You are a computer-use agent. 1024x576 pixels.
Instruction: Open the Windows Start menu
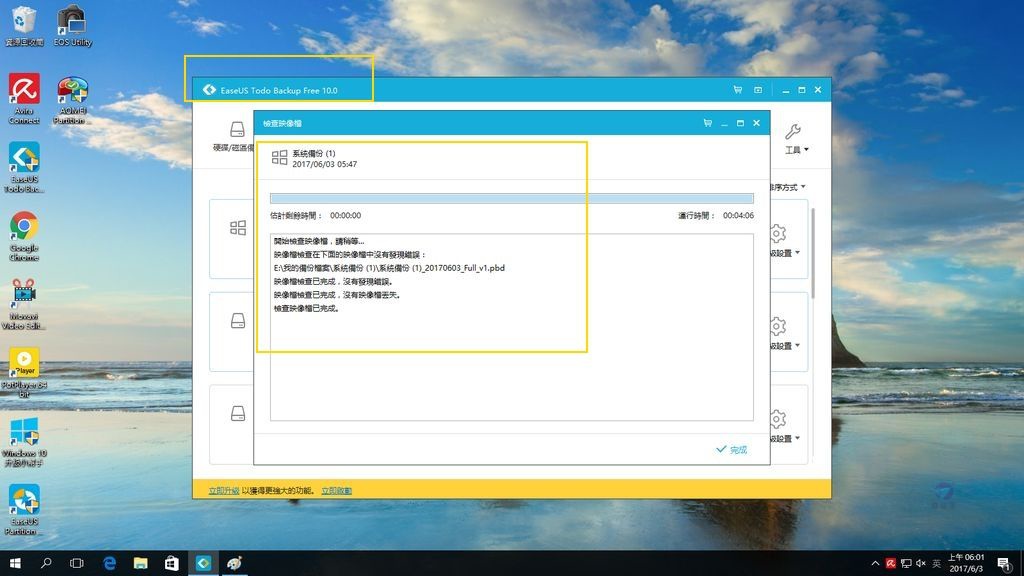[x=15, y=563]
